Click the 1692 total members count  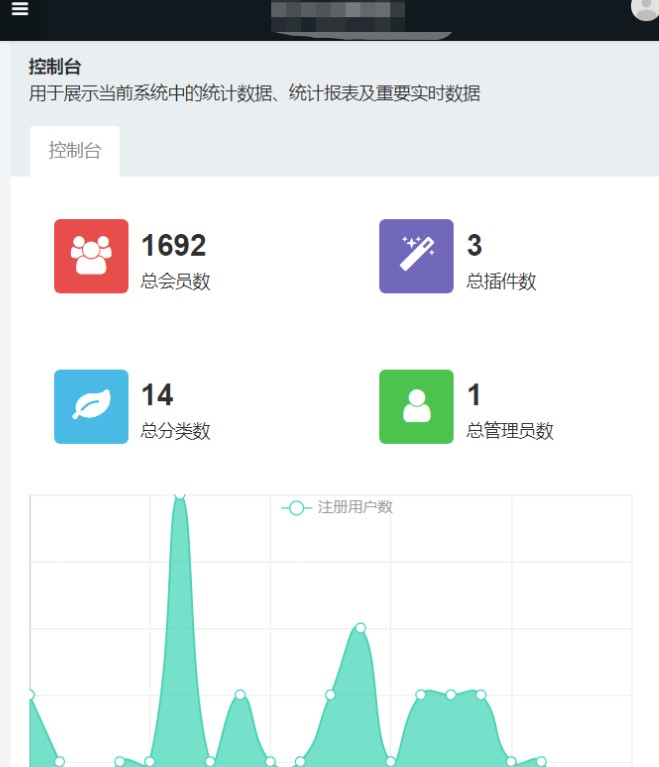(174, 245)
